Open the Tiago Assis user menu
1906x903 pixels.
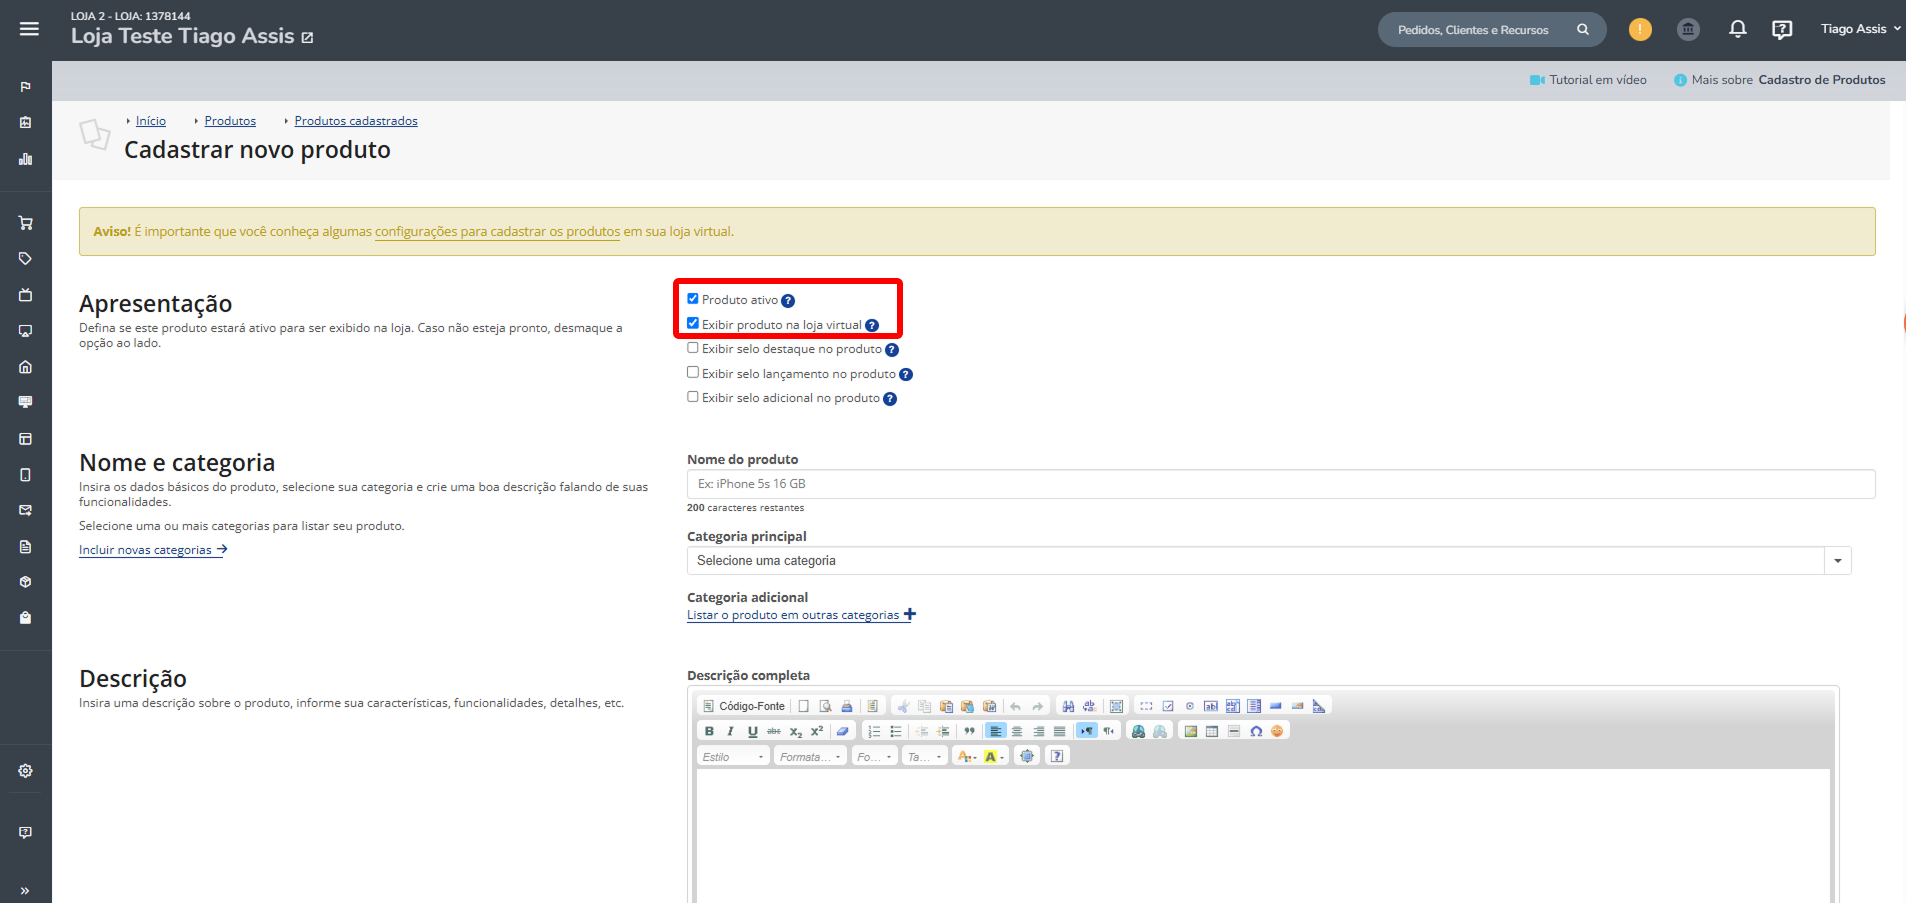pos(1860,29)
